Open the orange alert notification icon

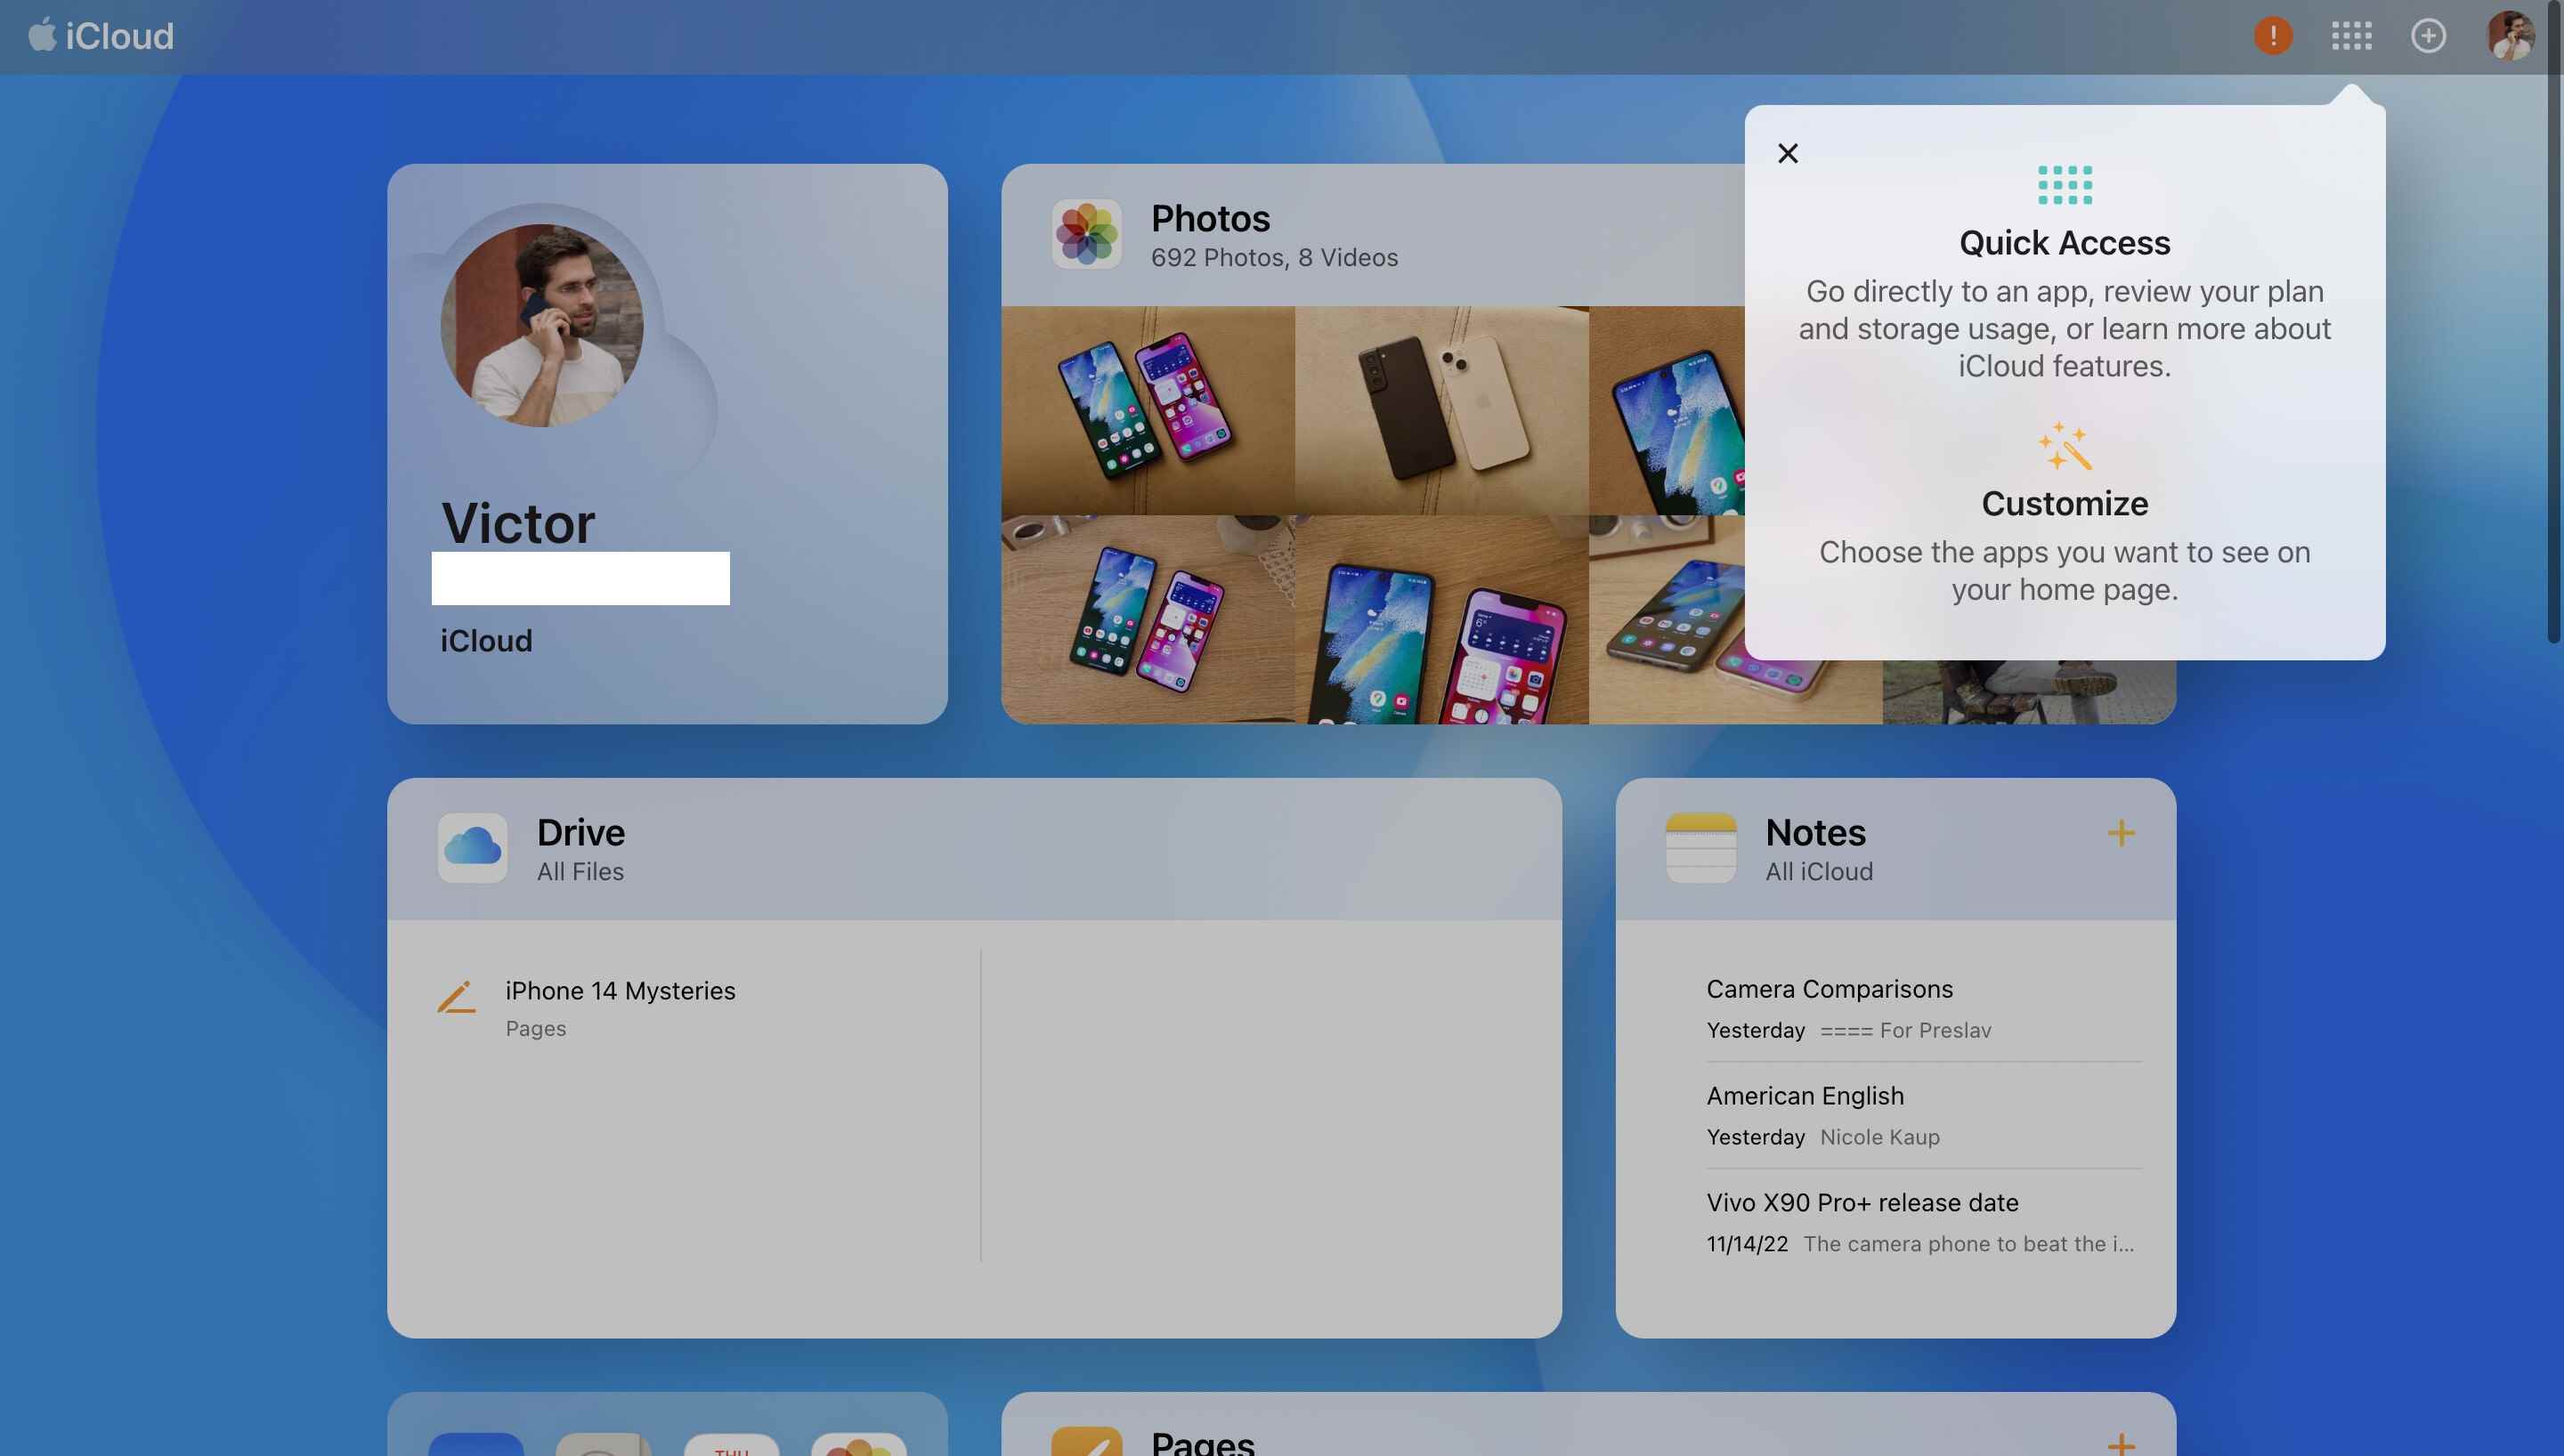click(x=2272, y=36)
